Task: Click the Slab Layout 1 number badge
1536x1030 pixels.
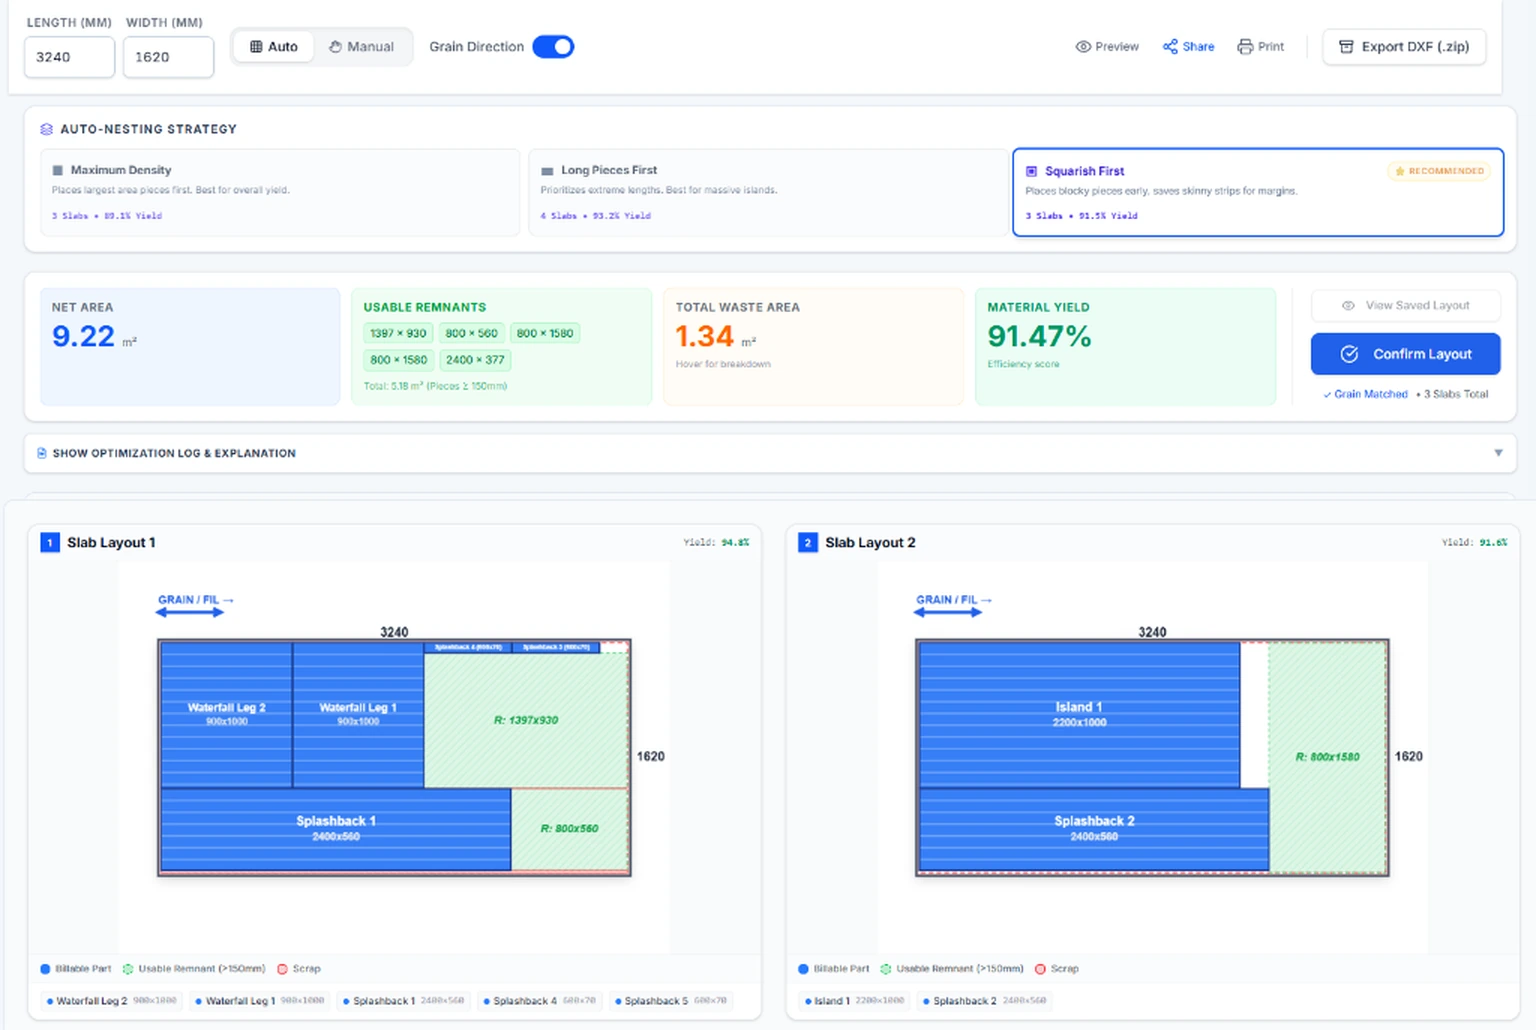Action: [x=50, y=542]
